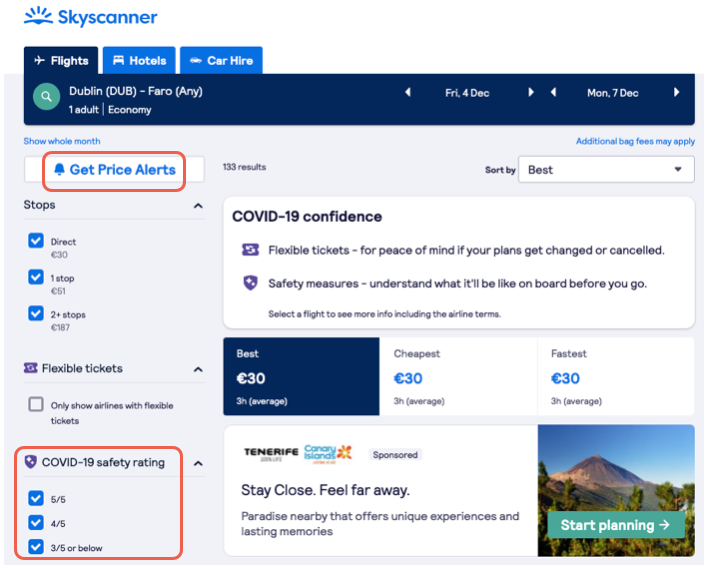Uncheck the Direct stops filter
Viewport: 704px width, 573px height.
pos(36,241)
